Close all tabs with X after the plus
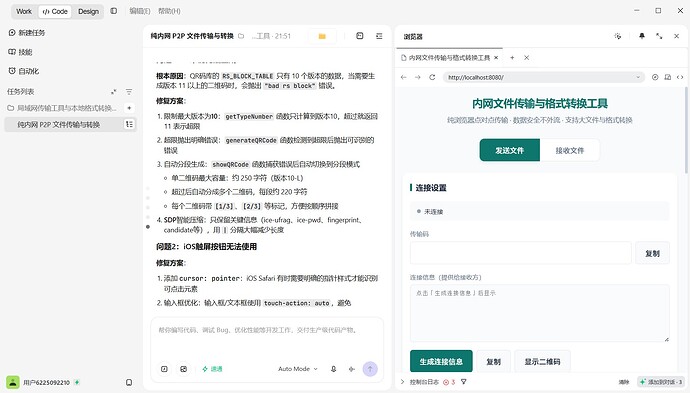 tap(526, 58)
